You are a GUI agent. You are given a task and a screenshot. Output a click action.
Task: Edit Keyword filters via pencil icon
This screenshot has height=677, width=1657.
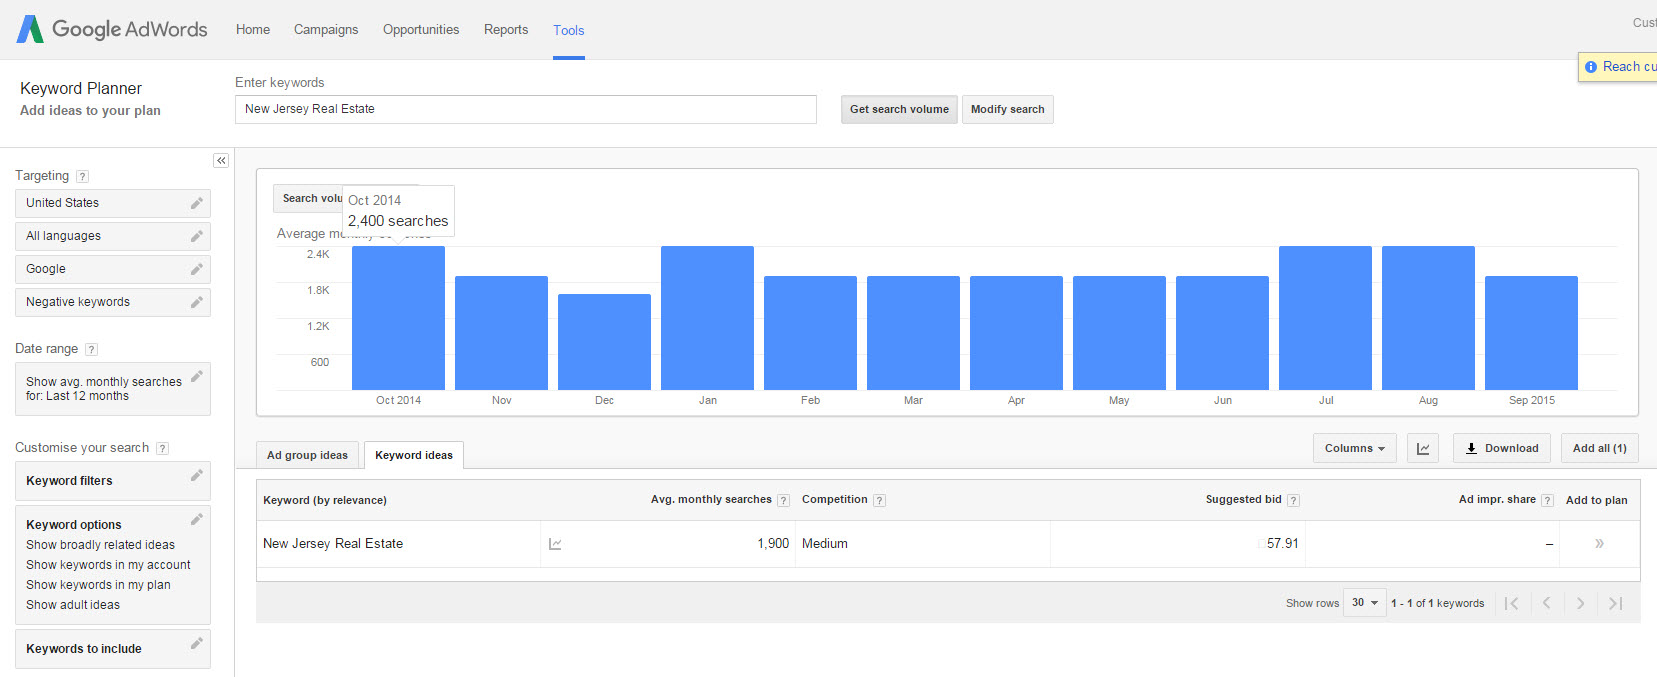pos(197,475)
